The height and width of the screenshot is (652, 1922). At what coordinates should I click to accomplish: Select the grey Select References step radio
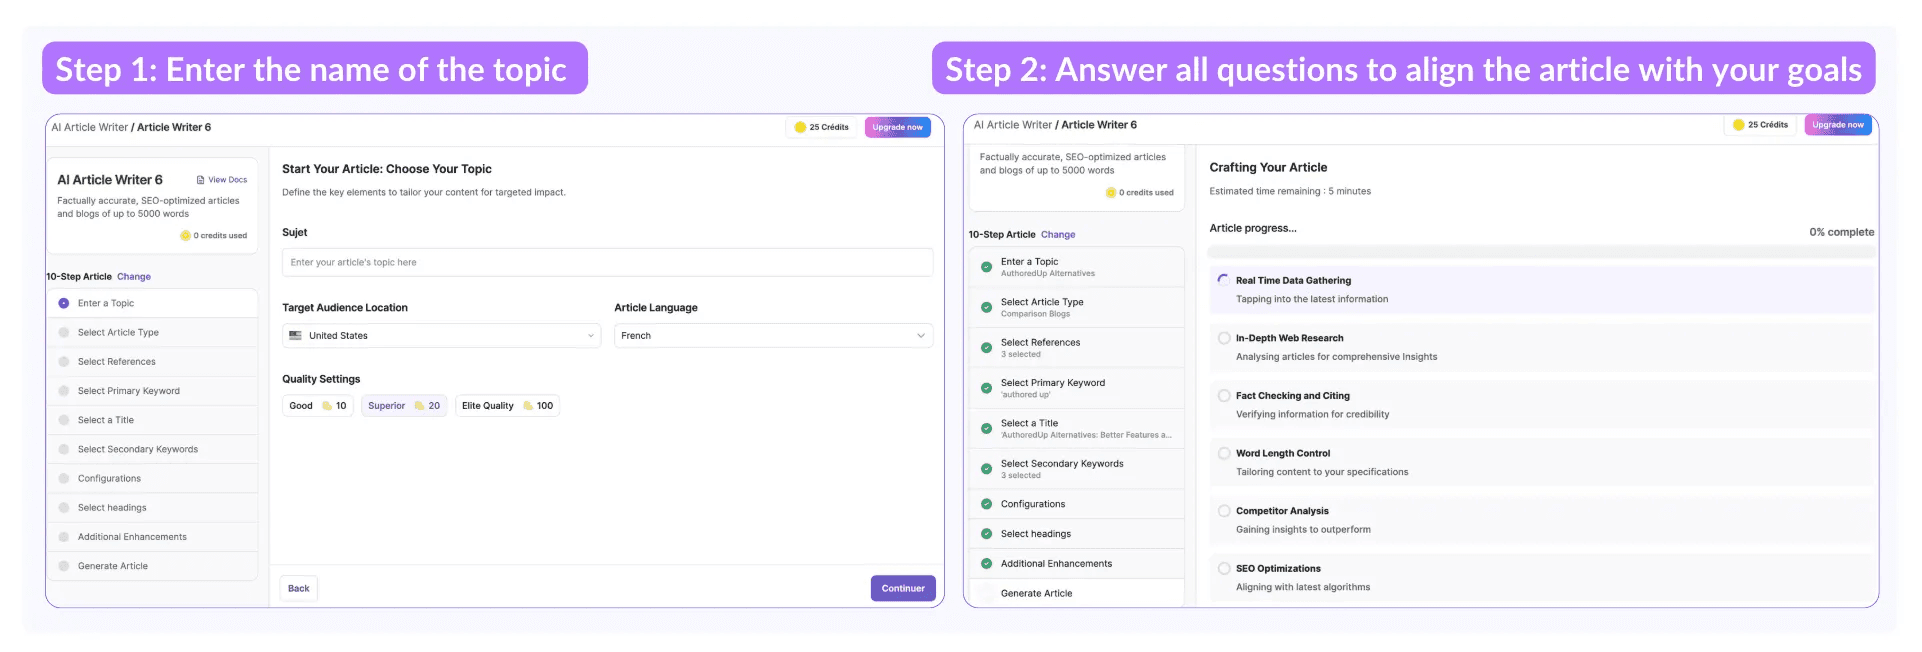coord(64,362)
